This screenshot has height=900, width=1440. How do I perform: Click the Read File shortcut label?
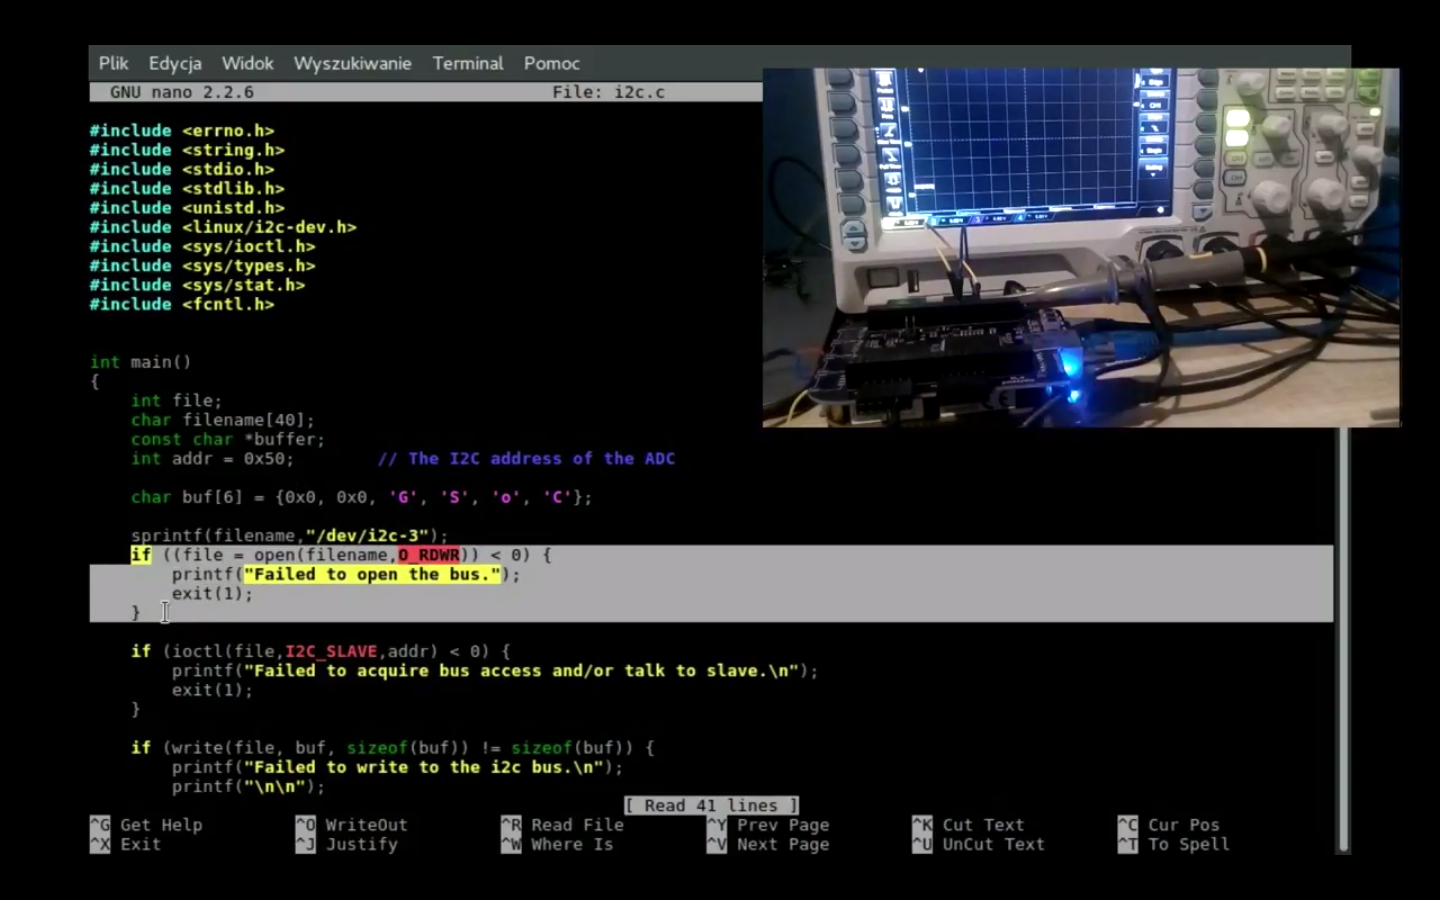click(576, 825)
